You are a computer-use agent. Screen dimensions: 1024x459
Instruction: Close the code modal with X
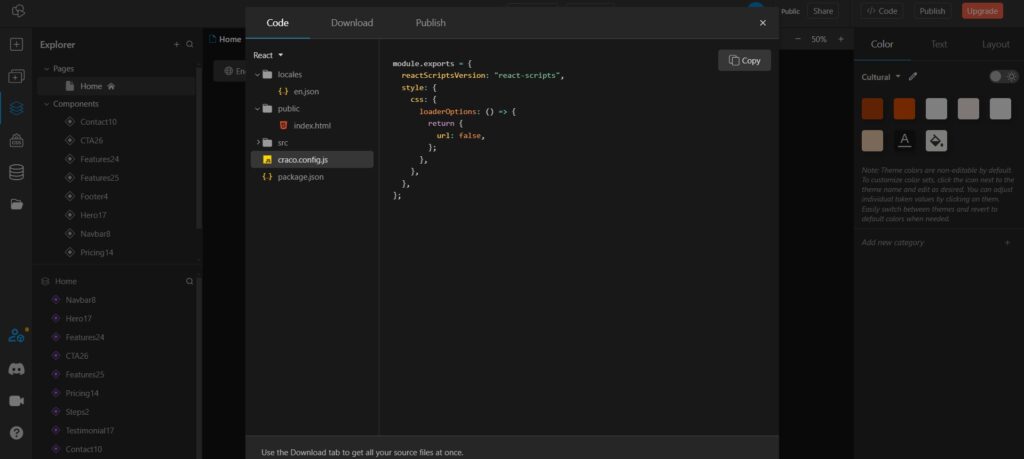click(x=763, y=23)
